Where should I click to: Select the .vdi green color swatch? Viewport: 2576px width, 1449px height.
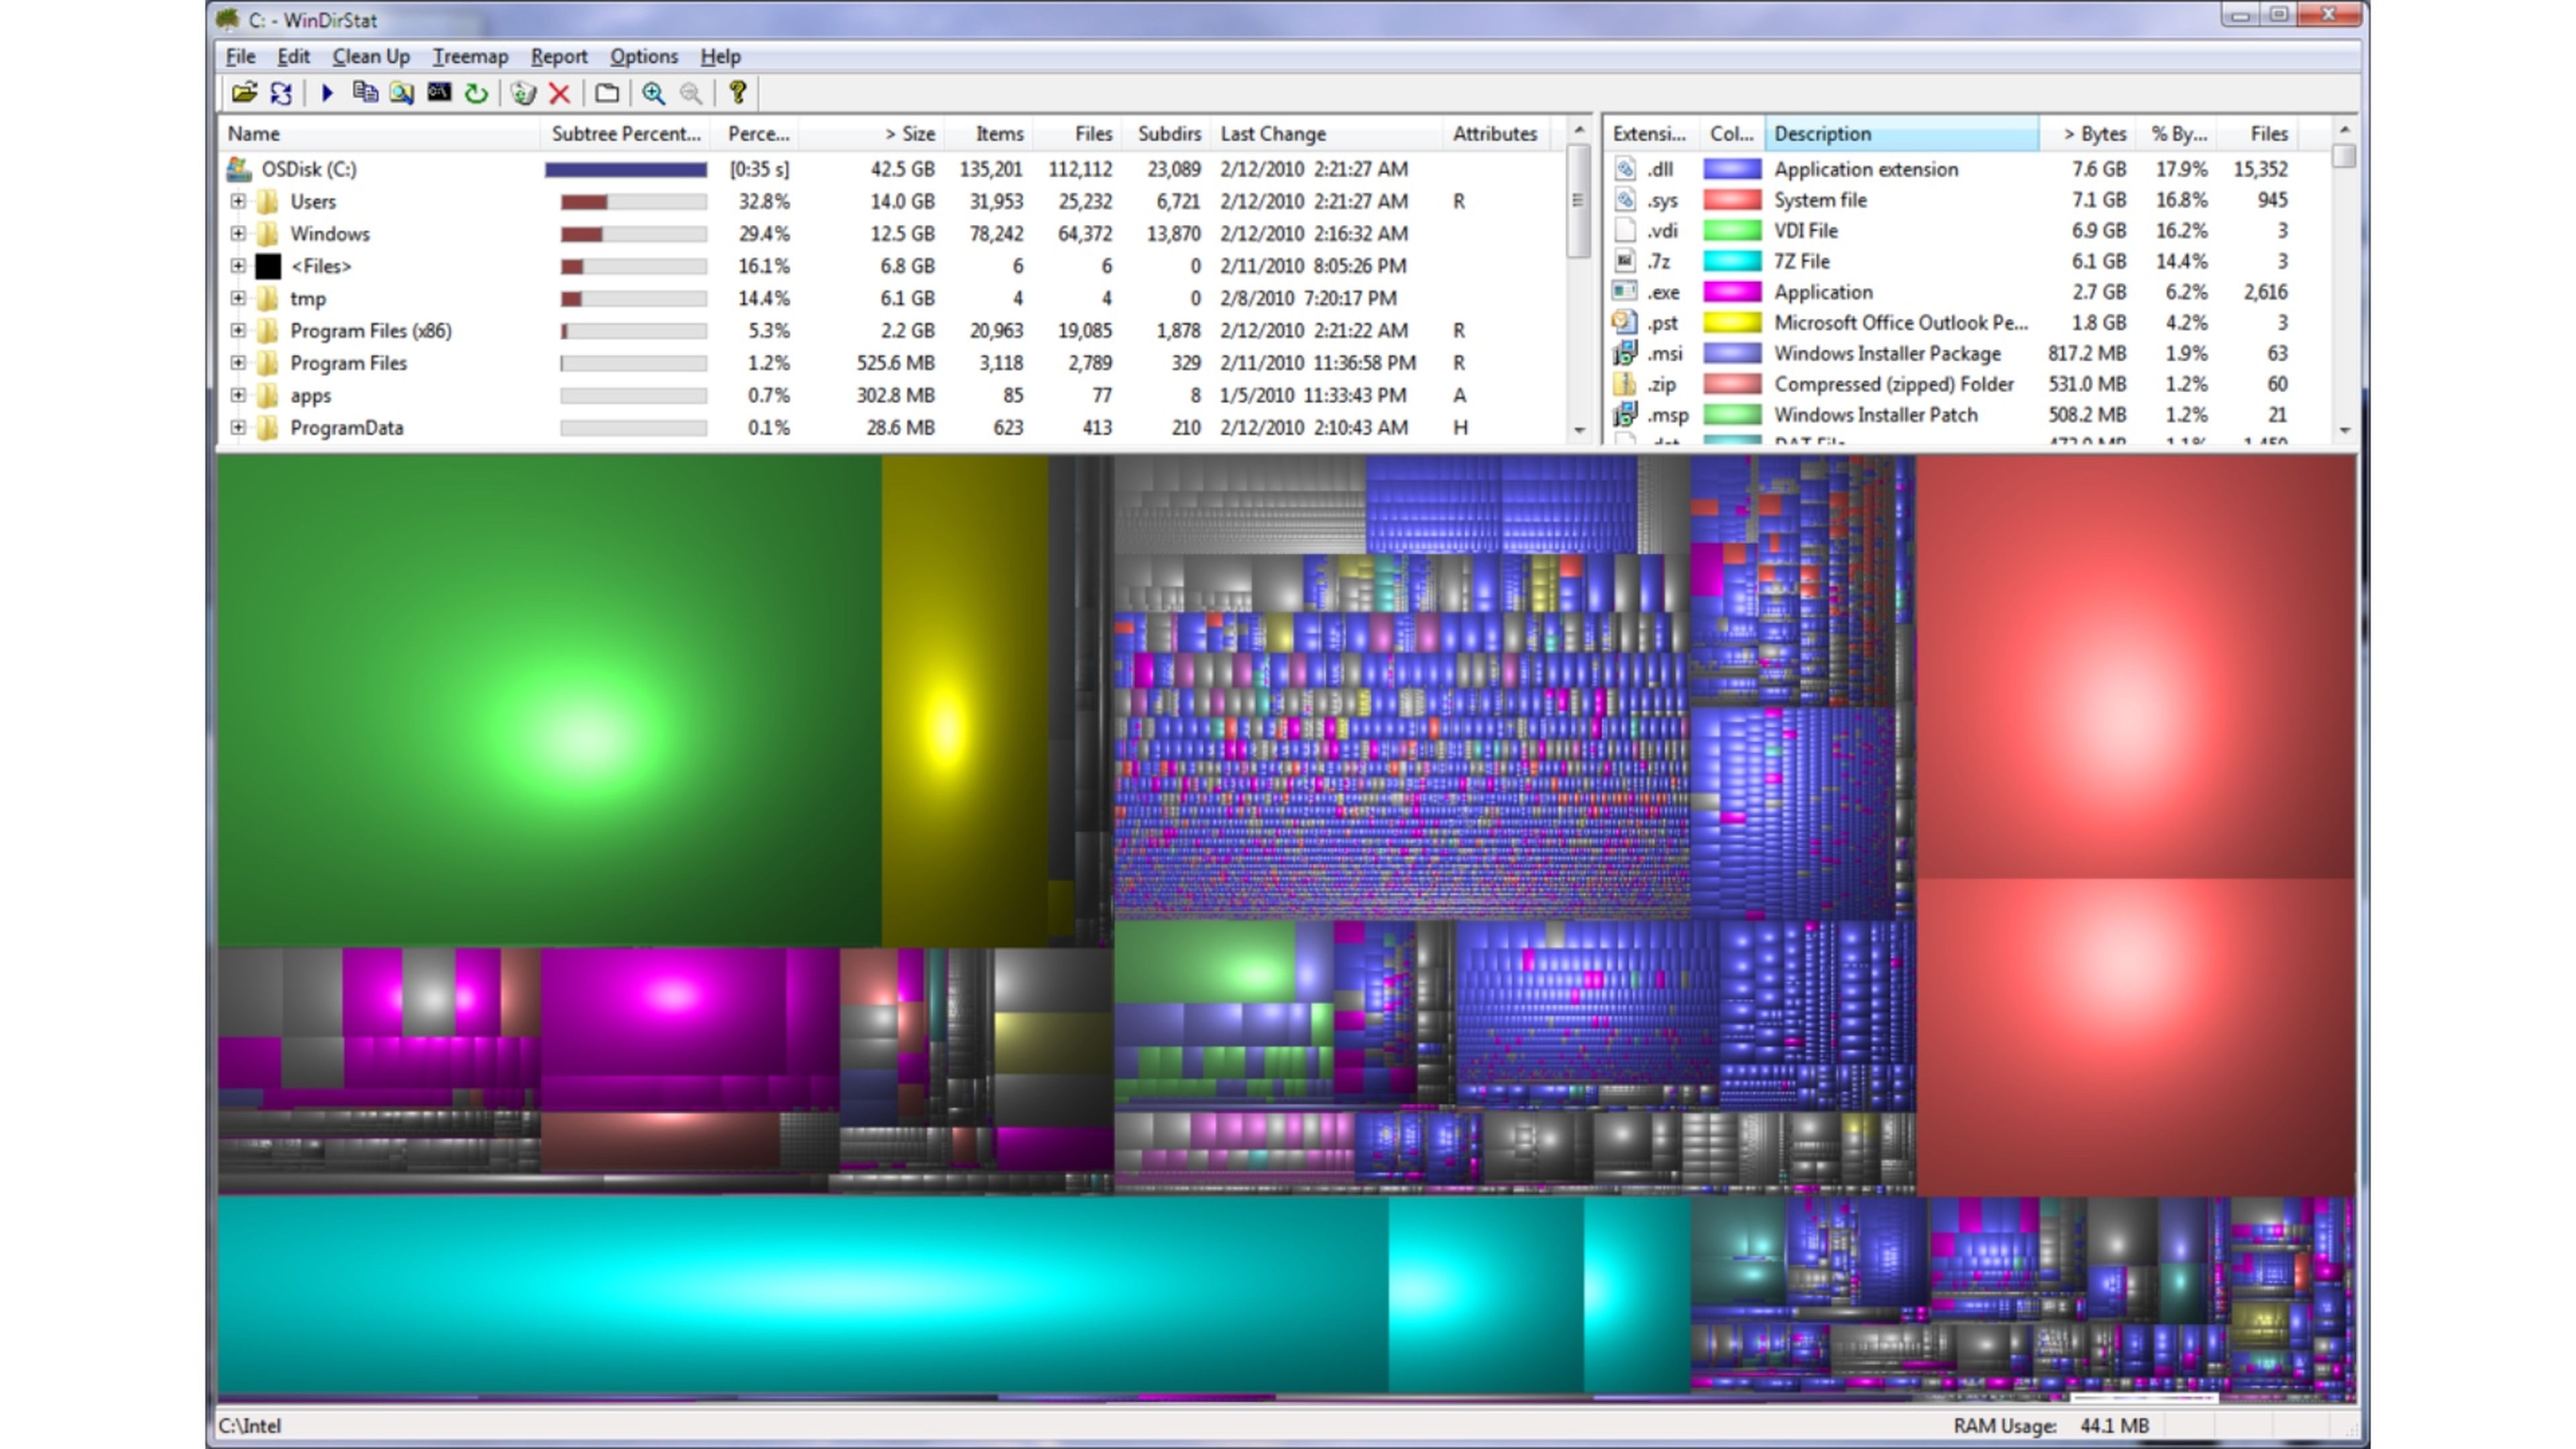coord(1731,230)
